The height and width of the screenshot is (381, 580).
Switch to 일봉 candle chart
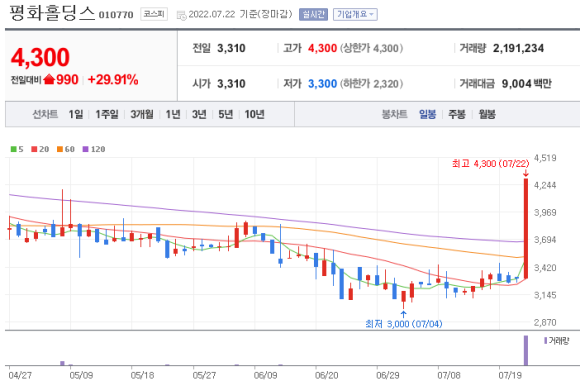427,114
